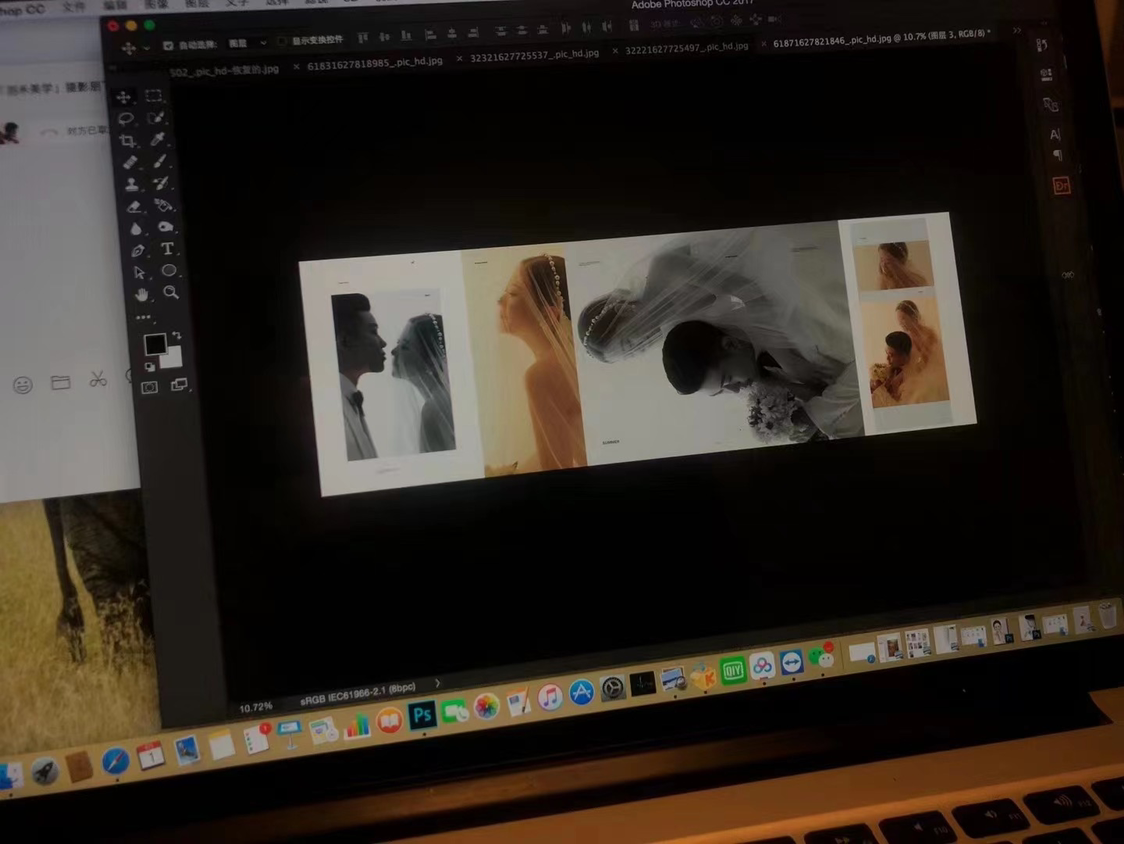Select the Brush tool
Screen dimensions: 1124x844
click(160, 161)
